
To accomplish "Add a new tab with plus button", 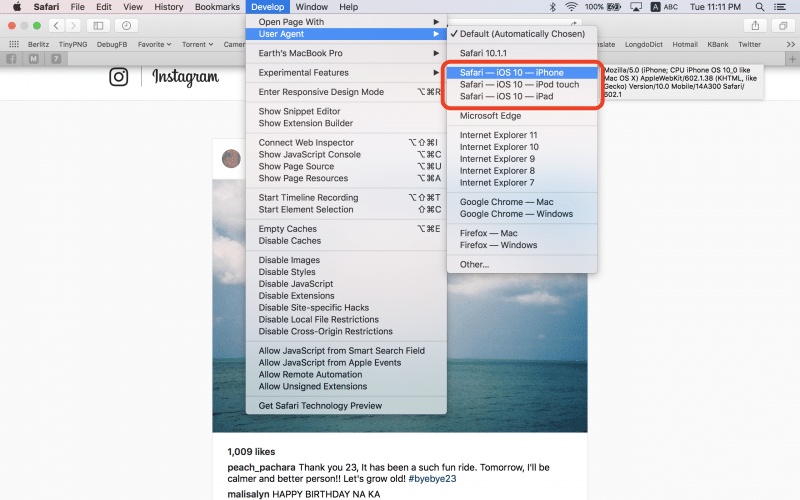I will click(x=792, y=59).
